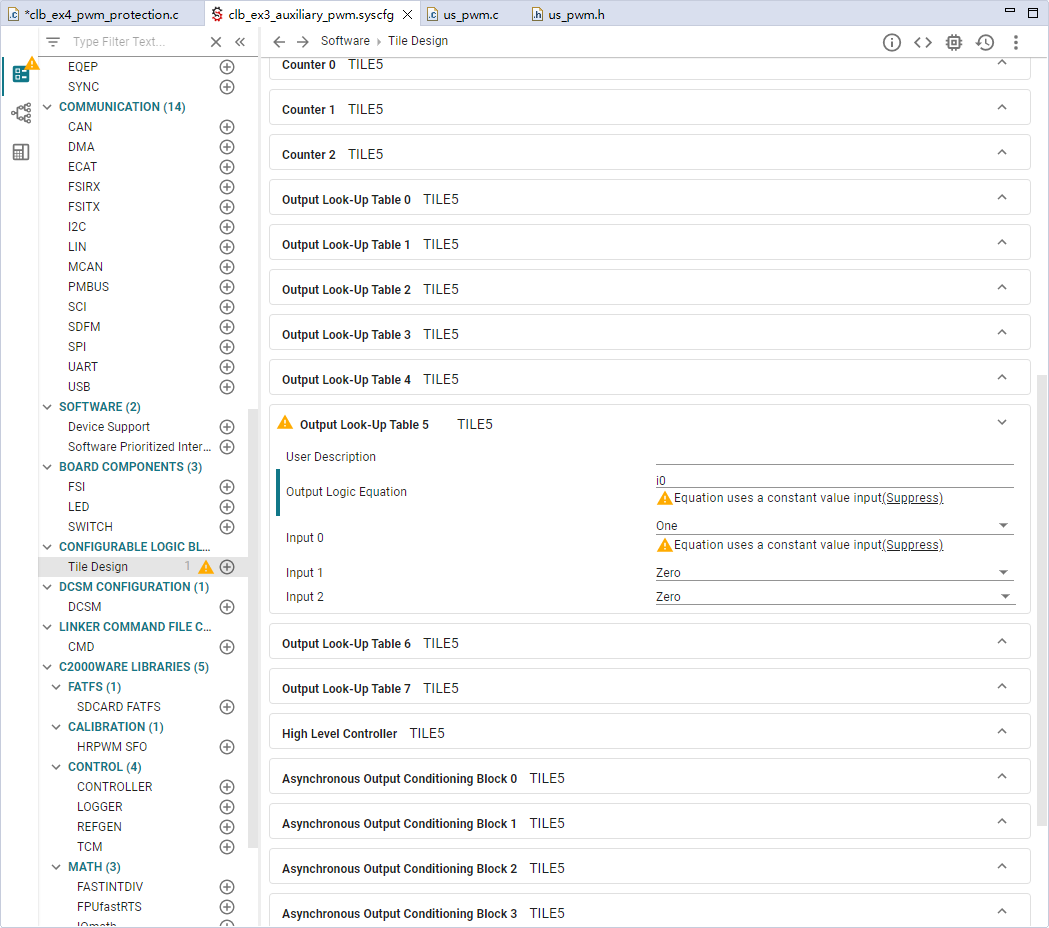Viewport: 1049px width, 928px height.
Task: Suppress the Output Logic Equation warning
Action: pyautogui.click(x=913, y=498)
